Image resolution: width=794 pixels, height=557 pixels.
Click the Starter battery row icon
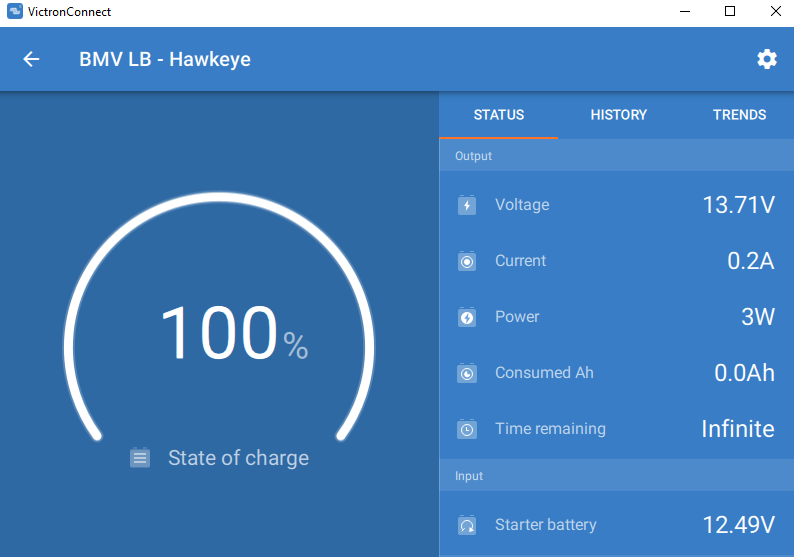tap(467, 525)
